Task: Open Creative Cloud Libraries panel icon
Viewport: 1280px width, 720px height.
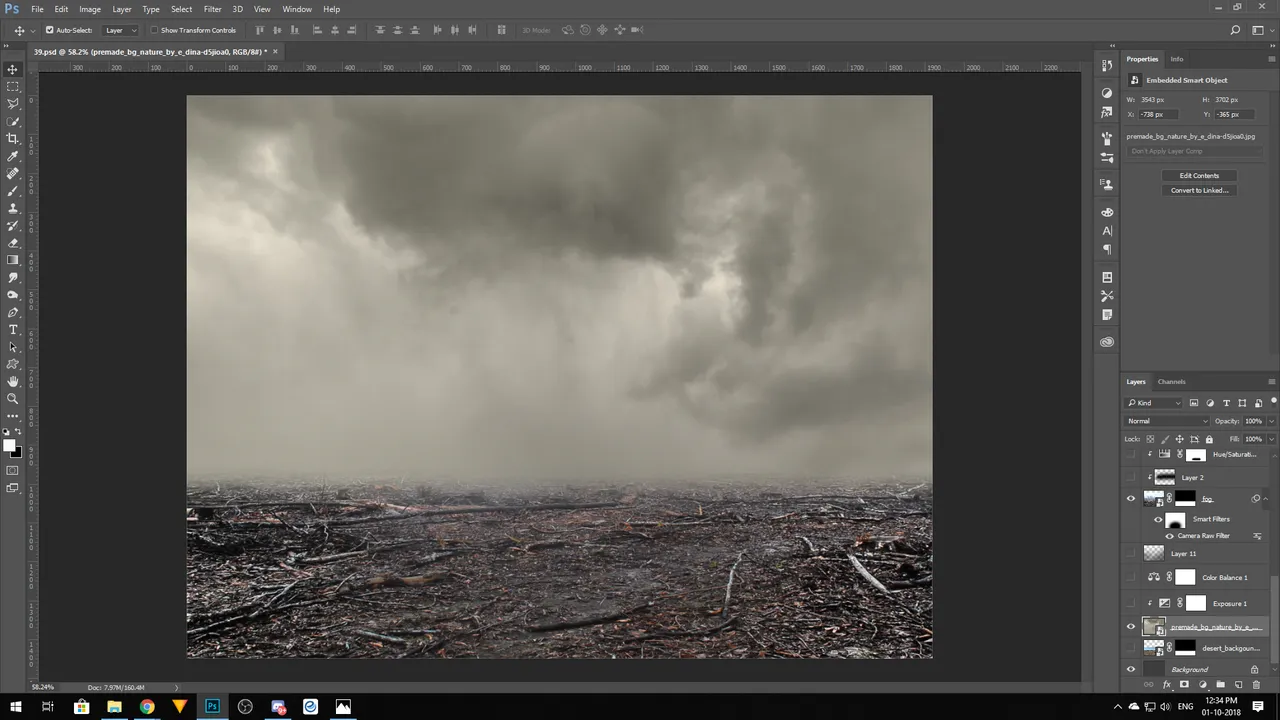Action: (1107, 342)
